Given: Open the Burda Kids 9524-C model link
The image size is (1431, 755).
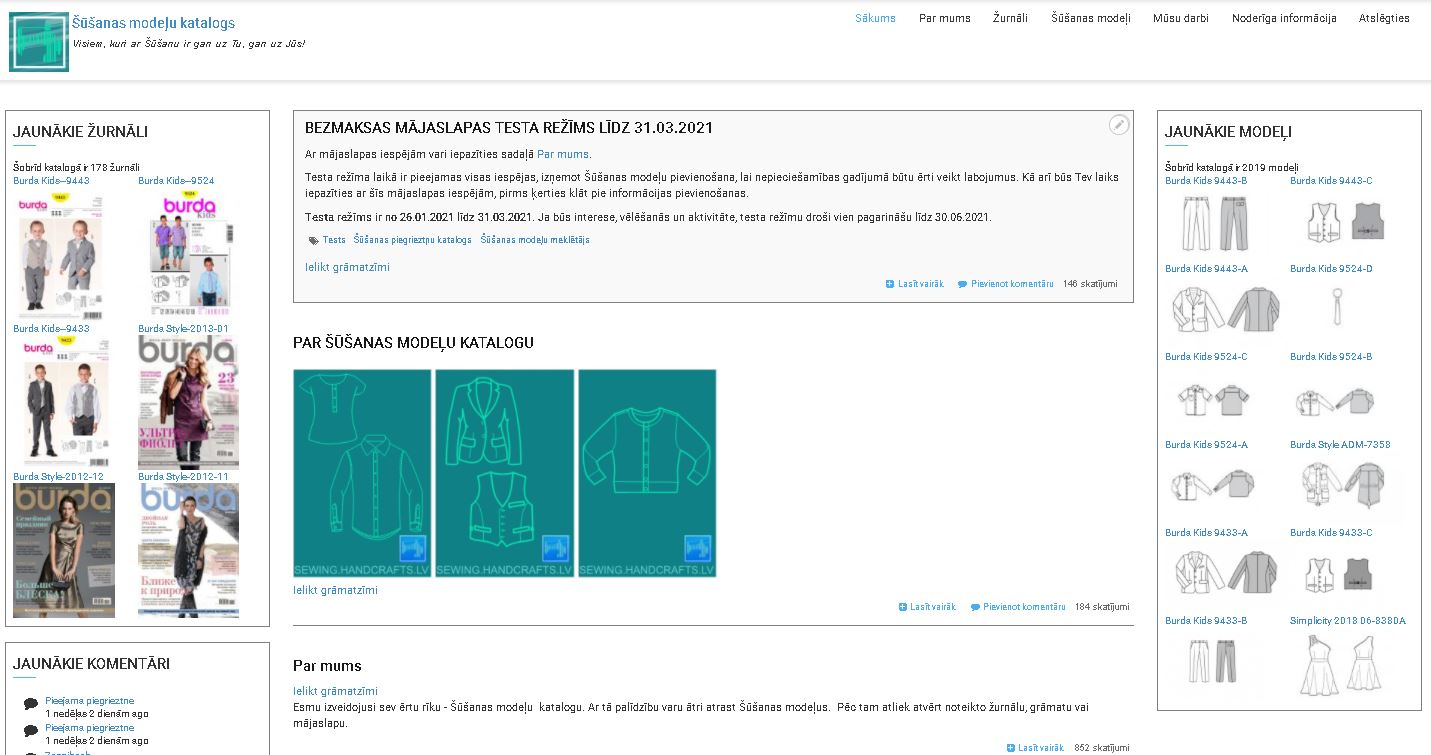Looking at the screenshot, I should 1206,357.
